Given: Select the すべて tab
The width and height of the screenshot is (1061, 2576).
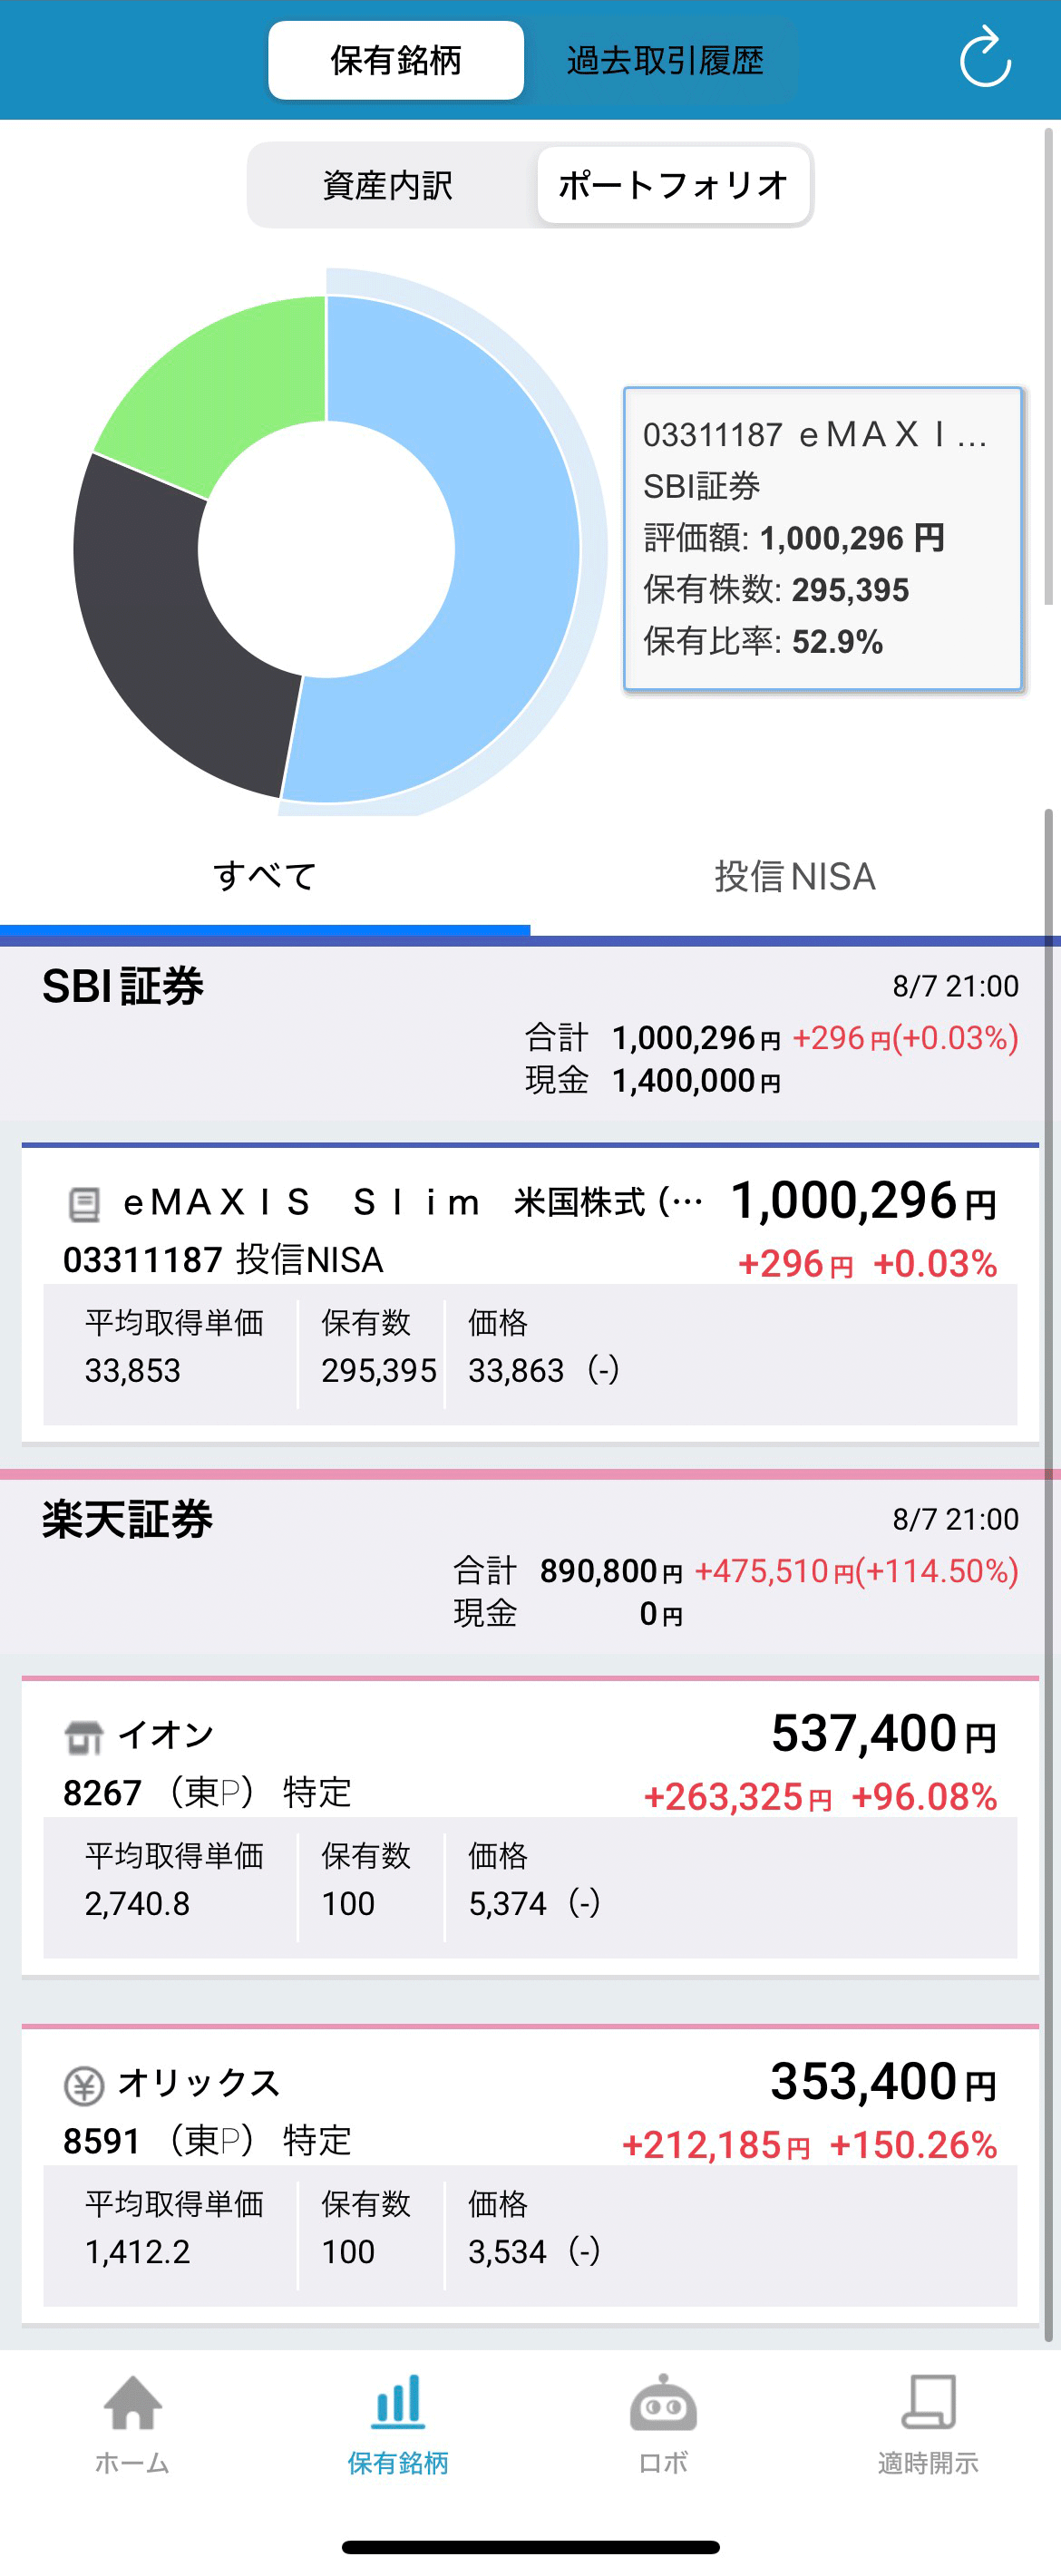Looking at the screenshot, I should 265,876.
